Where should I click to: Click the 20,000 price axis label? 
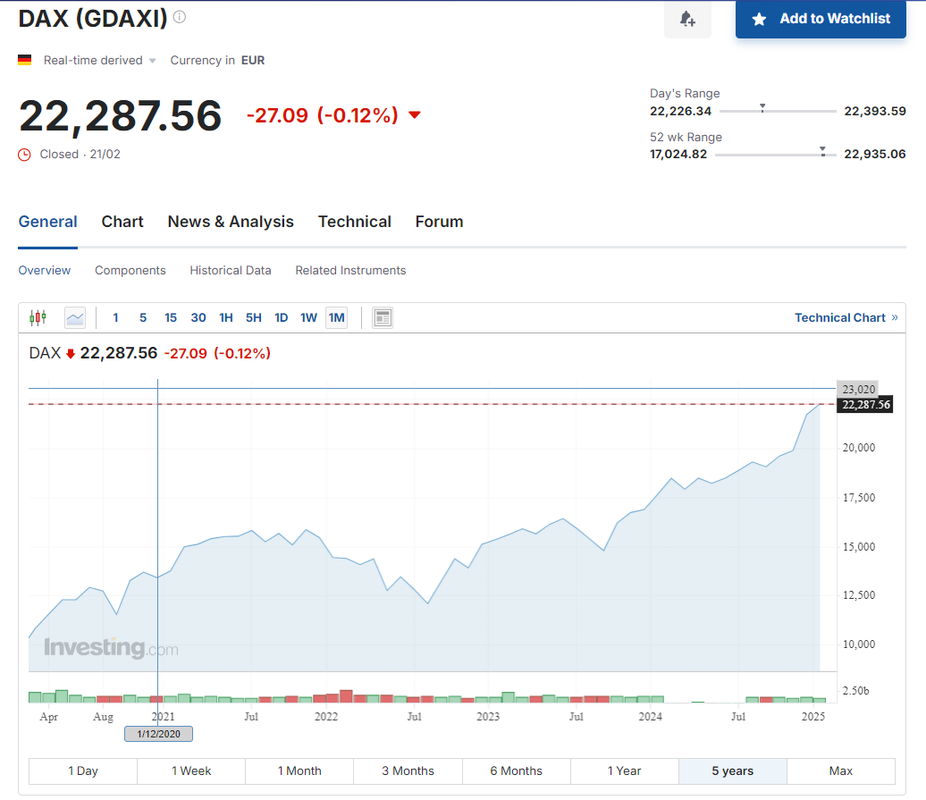click(859, 448)
